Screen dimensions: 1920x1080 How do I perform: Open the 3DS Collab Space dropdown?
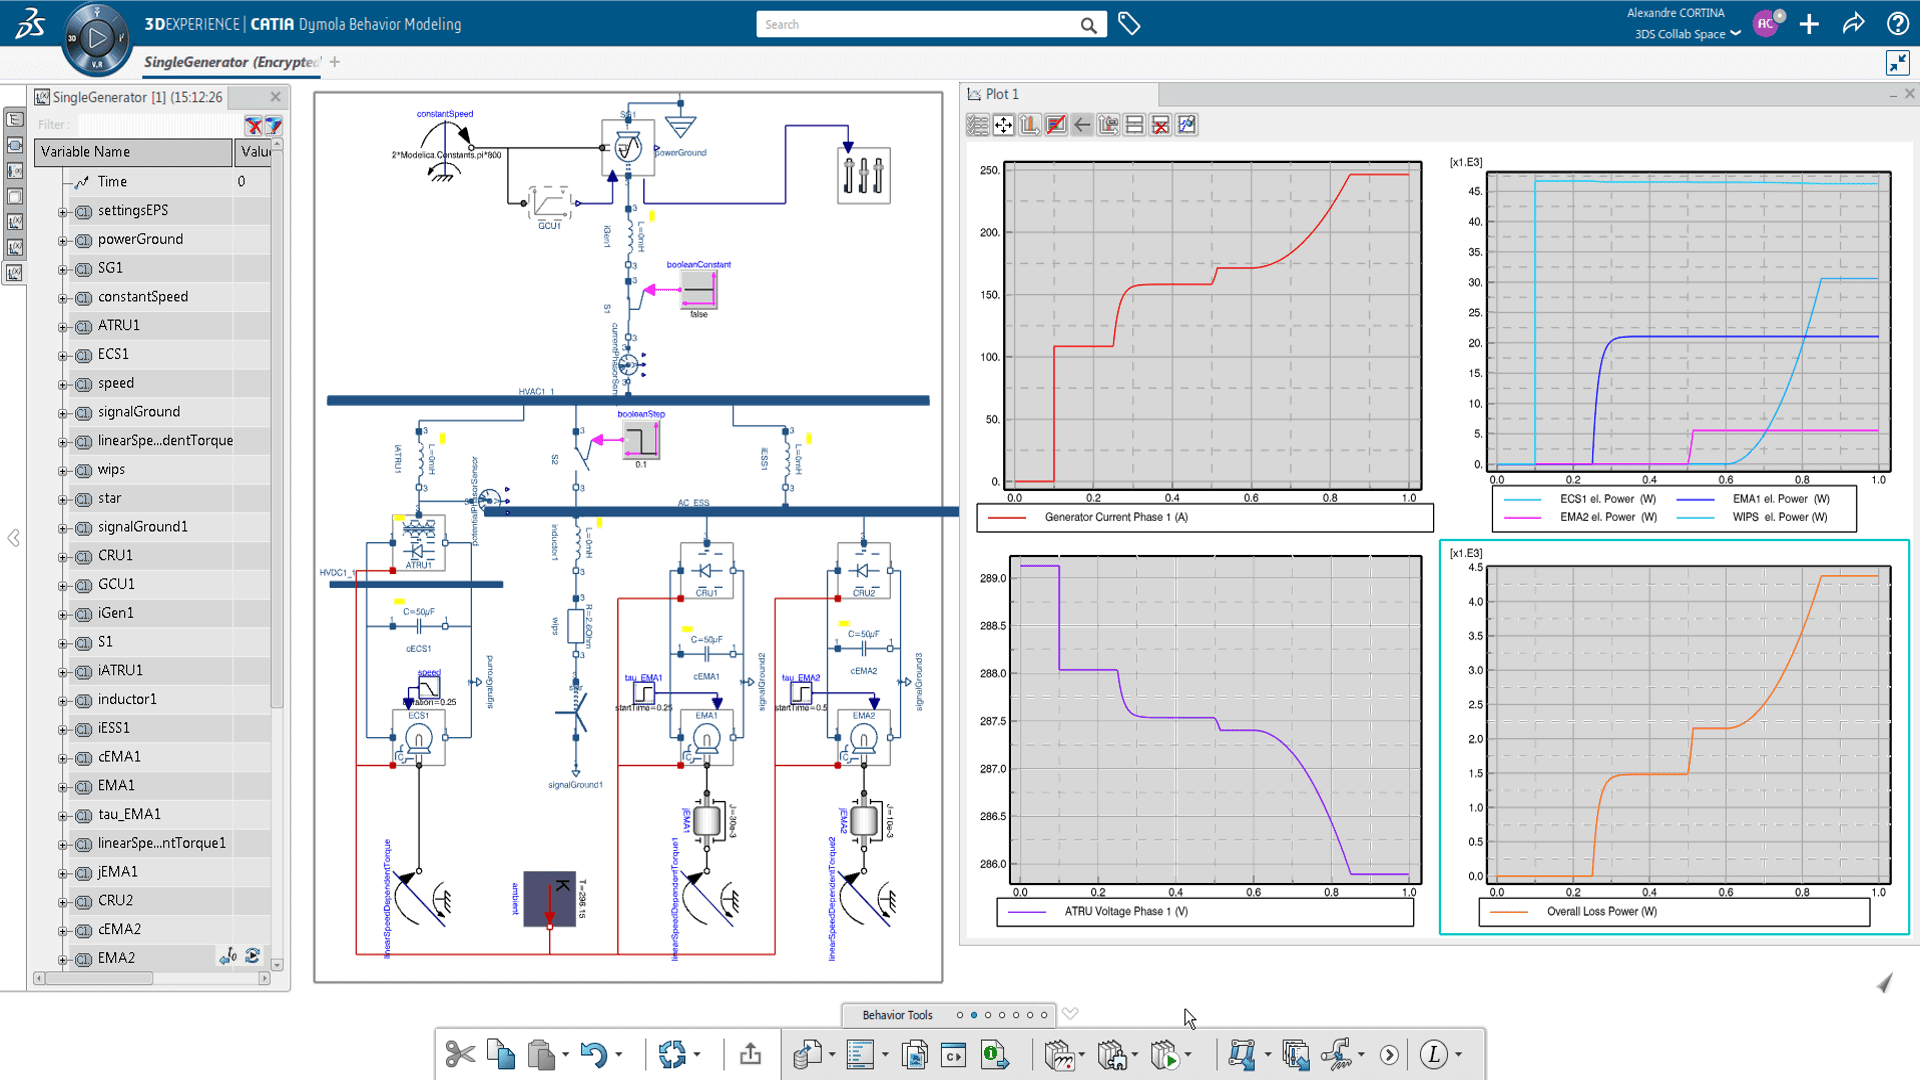pyautogui.click(x=1736, y=34)
